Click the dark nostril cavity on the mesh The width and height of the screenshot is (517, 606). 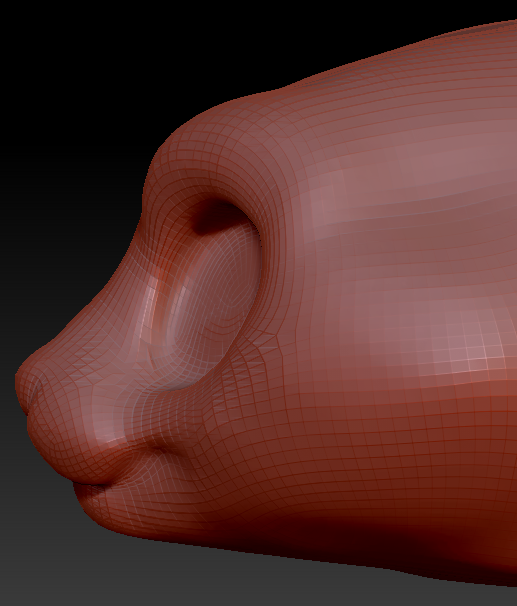tap(217, 214)
